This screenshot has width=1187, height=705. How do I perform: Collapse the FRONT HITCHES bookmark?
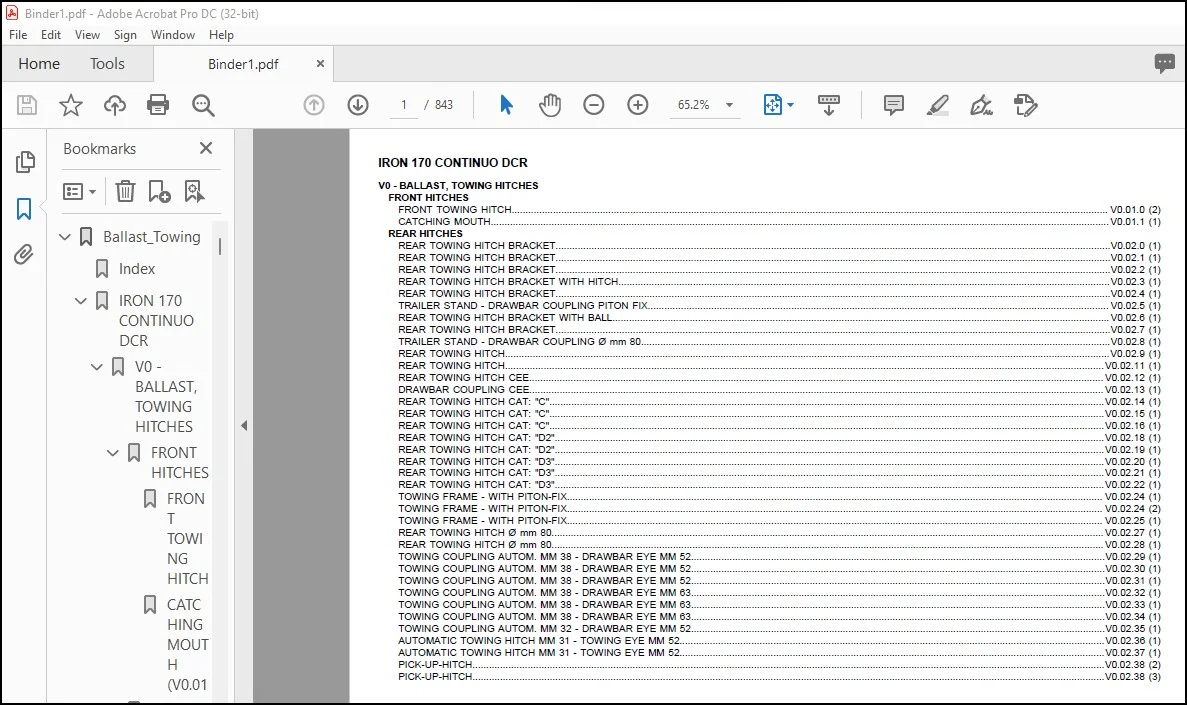(x=113, y=453)
